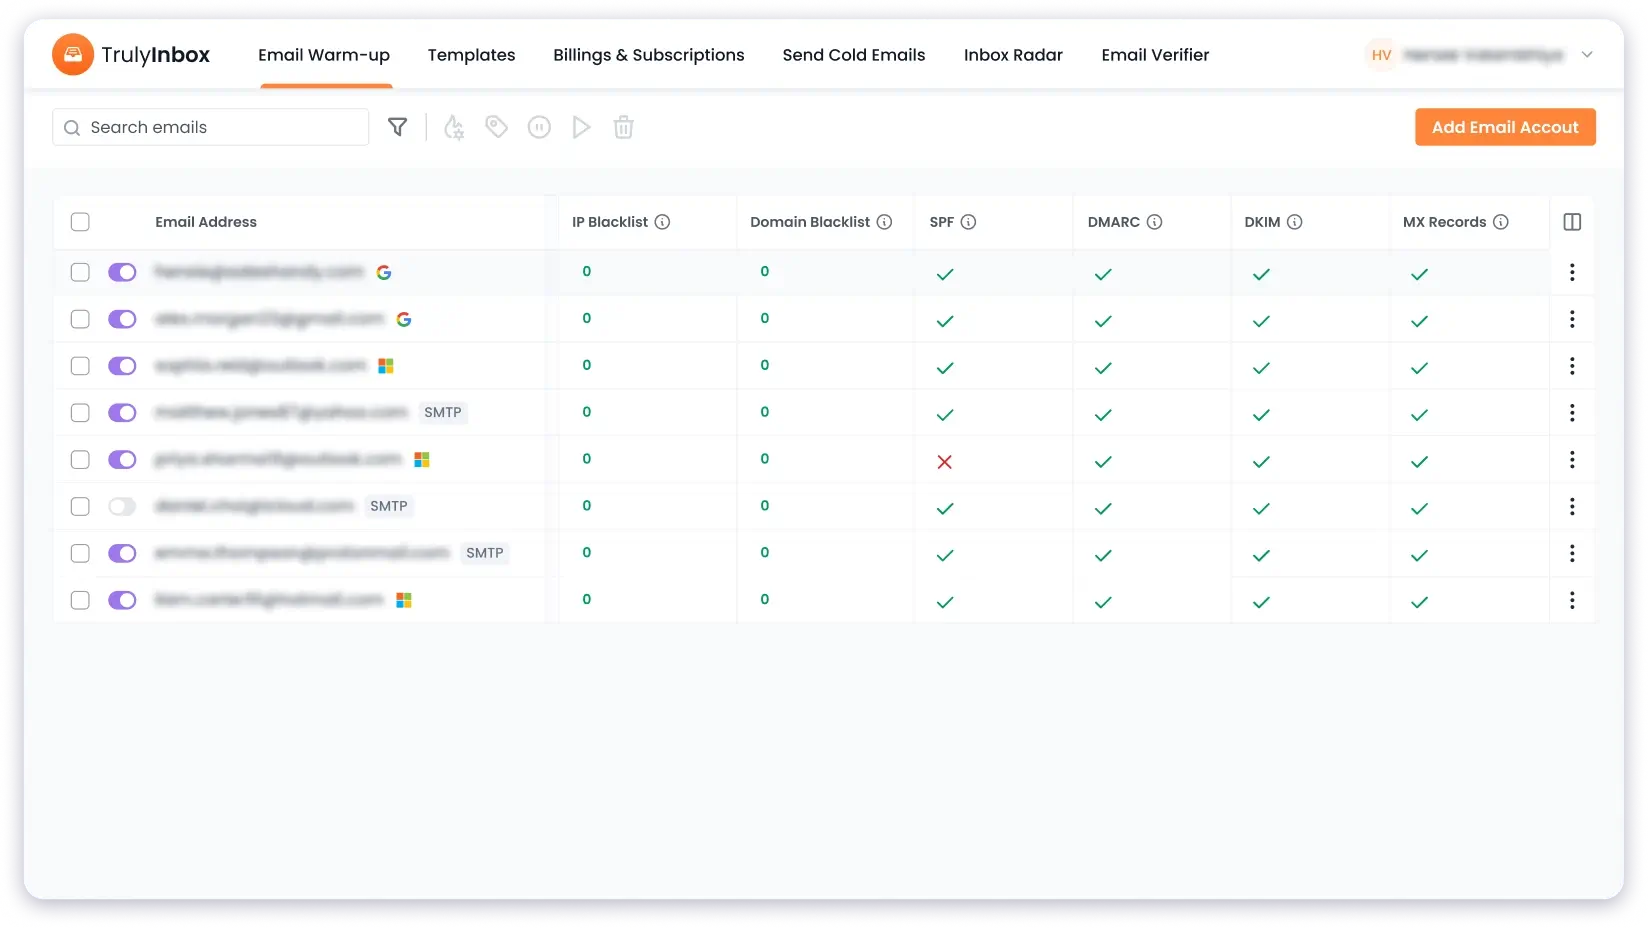Image resolution: width=1648 pixels, height=928 pixels.
Task: Click the Add Email Accout button
Action: click(x=1505, y=127)
